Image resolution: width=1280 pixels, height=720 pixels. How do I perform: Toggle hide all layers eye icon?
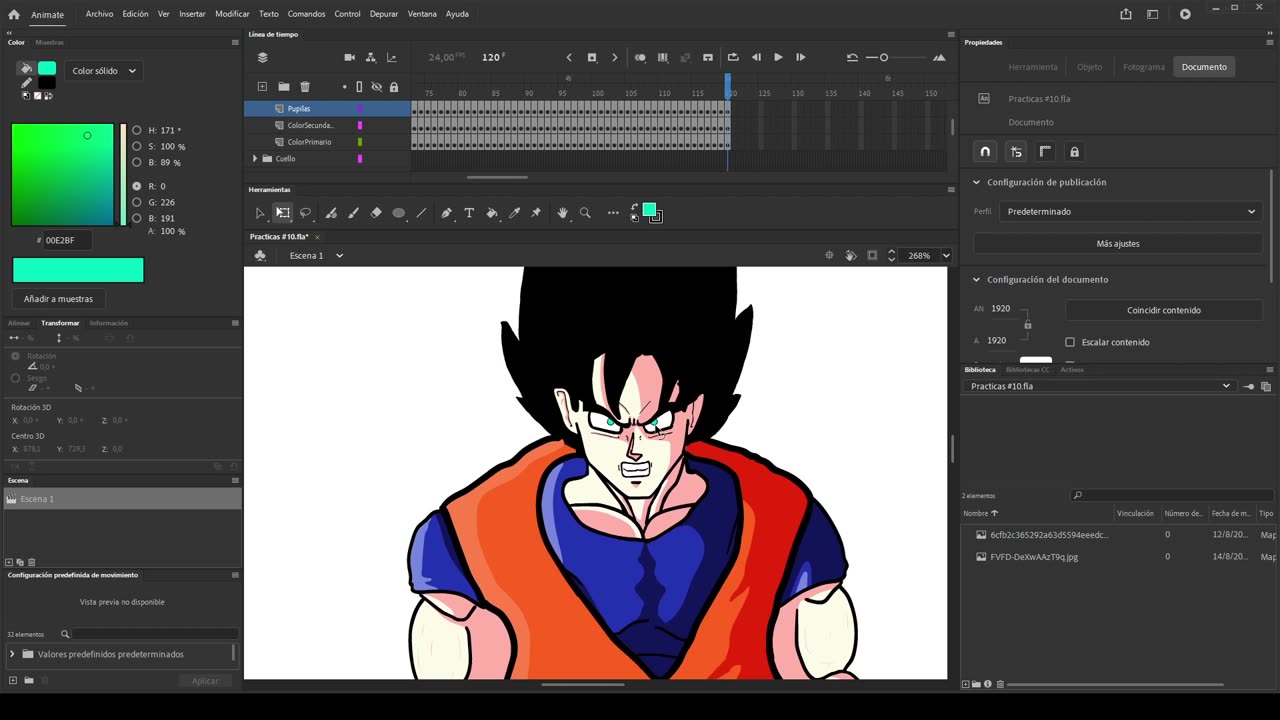[x=376, y=87]
